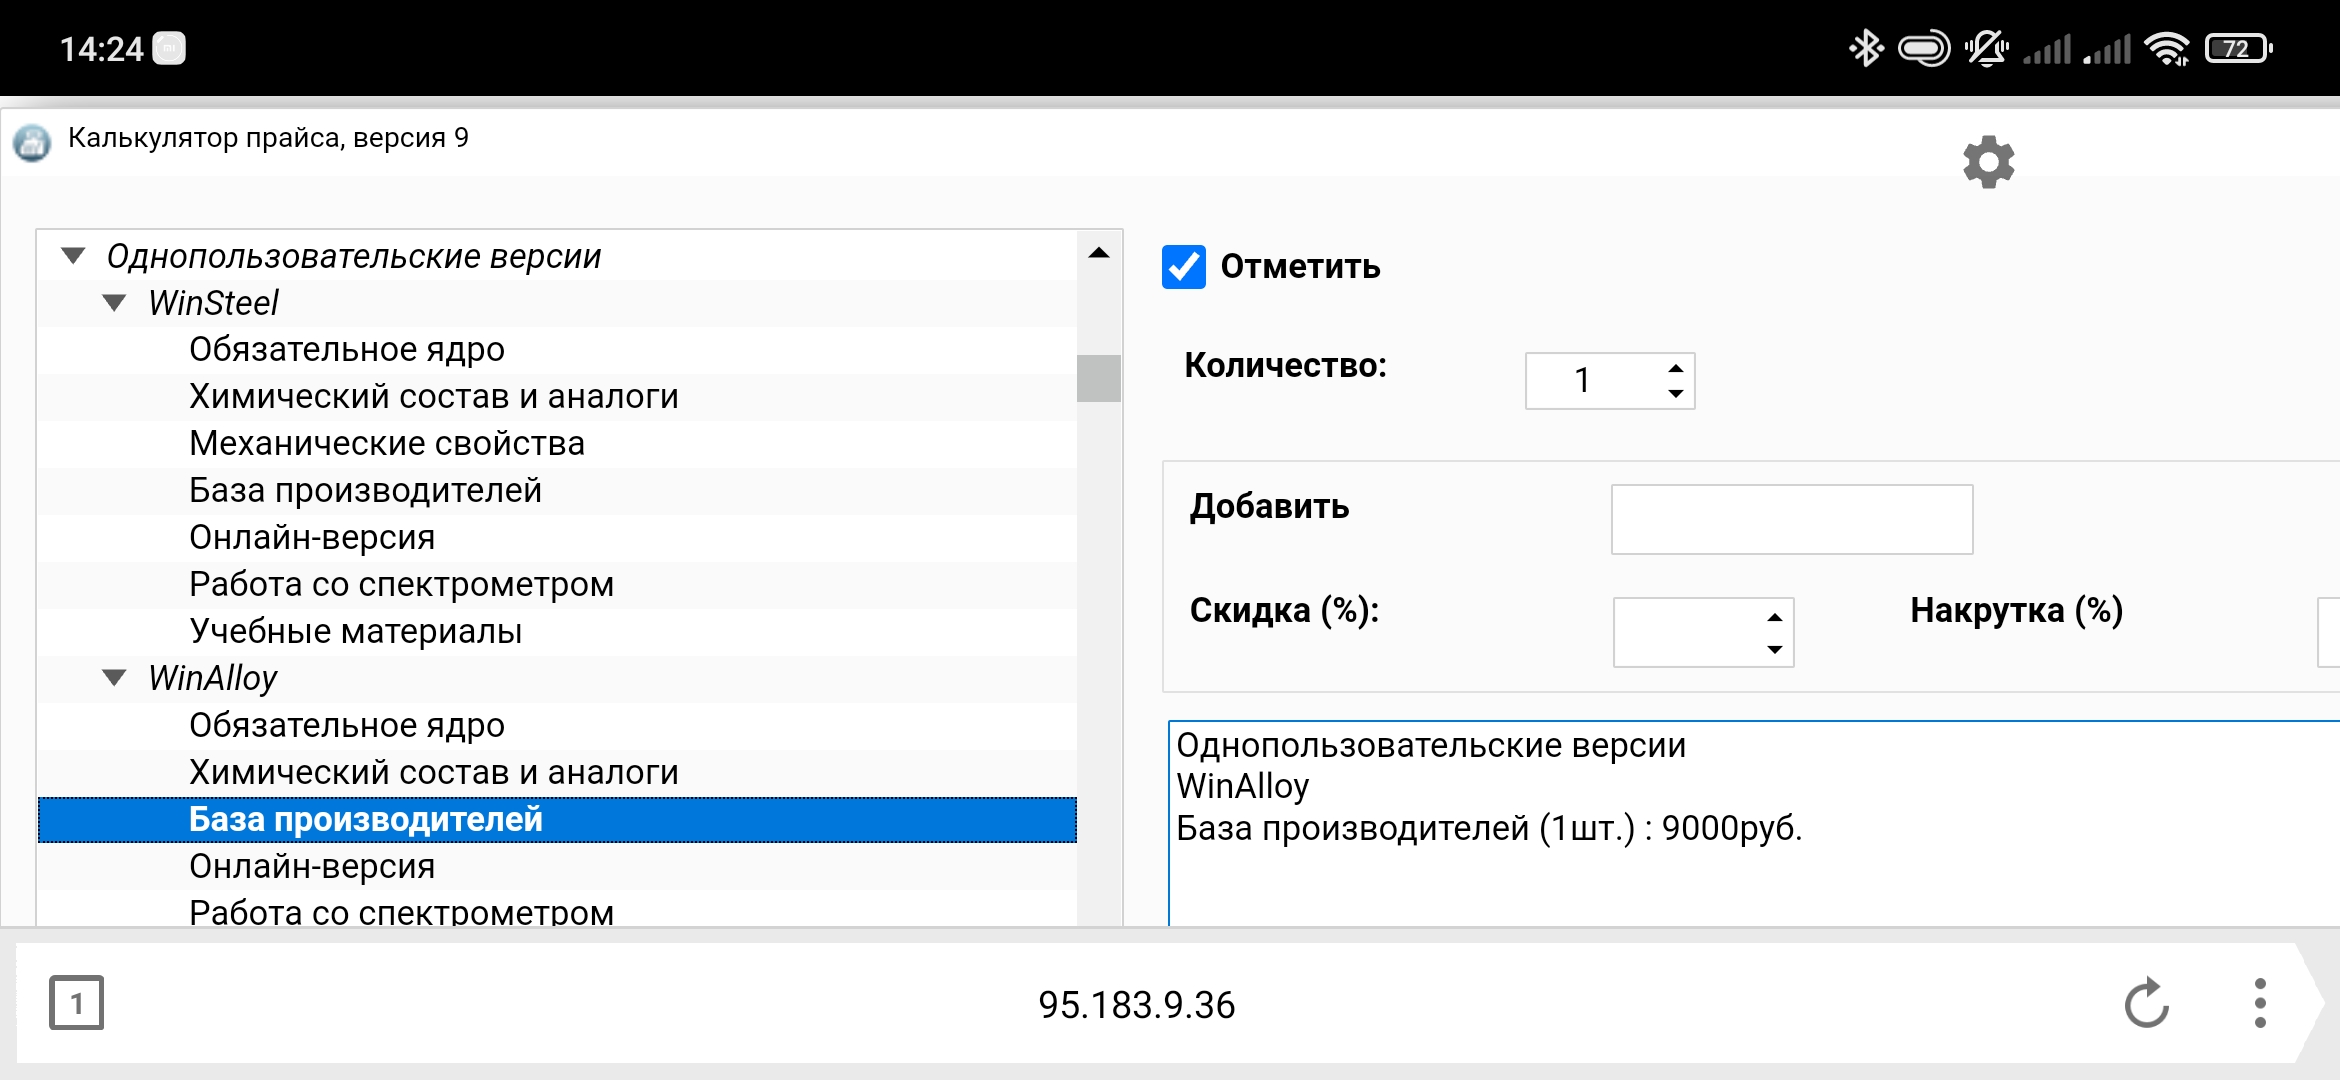
Task: Uncheck the Отметить checkbox
Action: pyautogui.click(x=1184, y=267)
